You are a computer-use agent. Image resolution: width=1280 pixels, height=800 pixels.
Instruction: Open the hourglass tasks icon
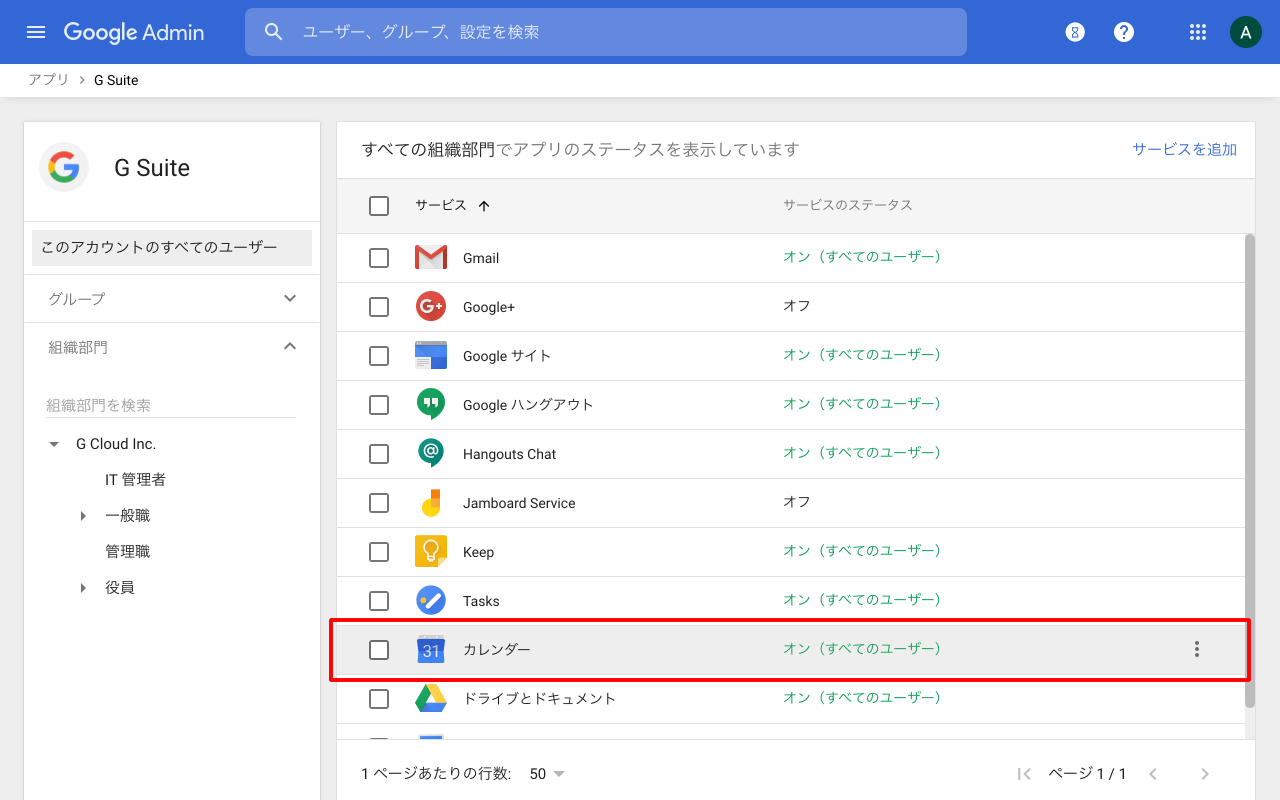click(1075, 32)
